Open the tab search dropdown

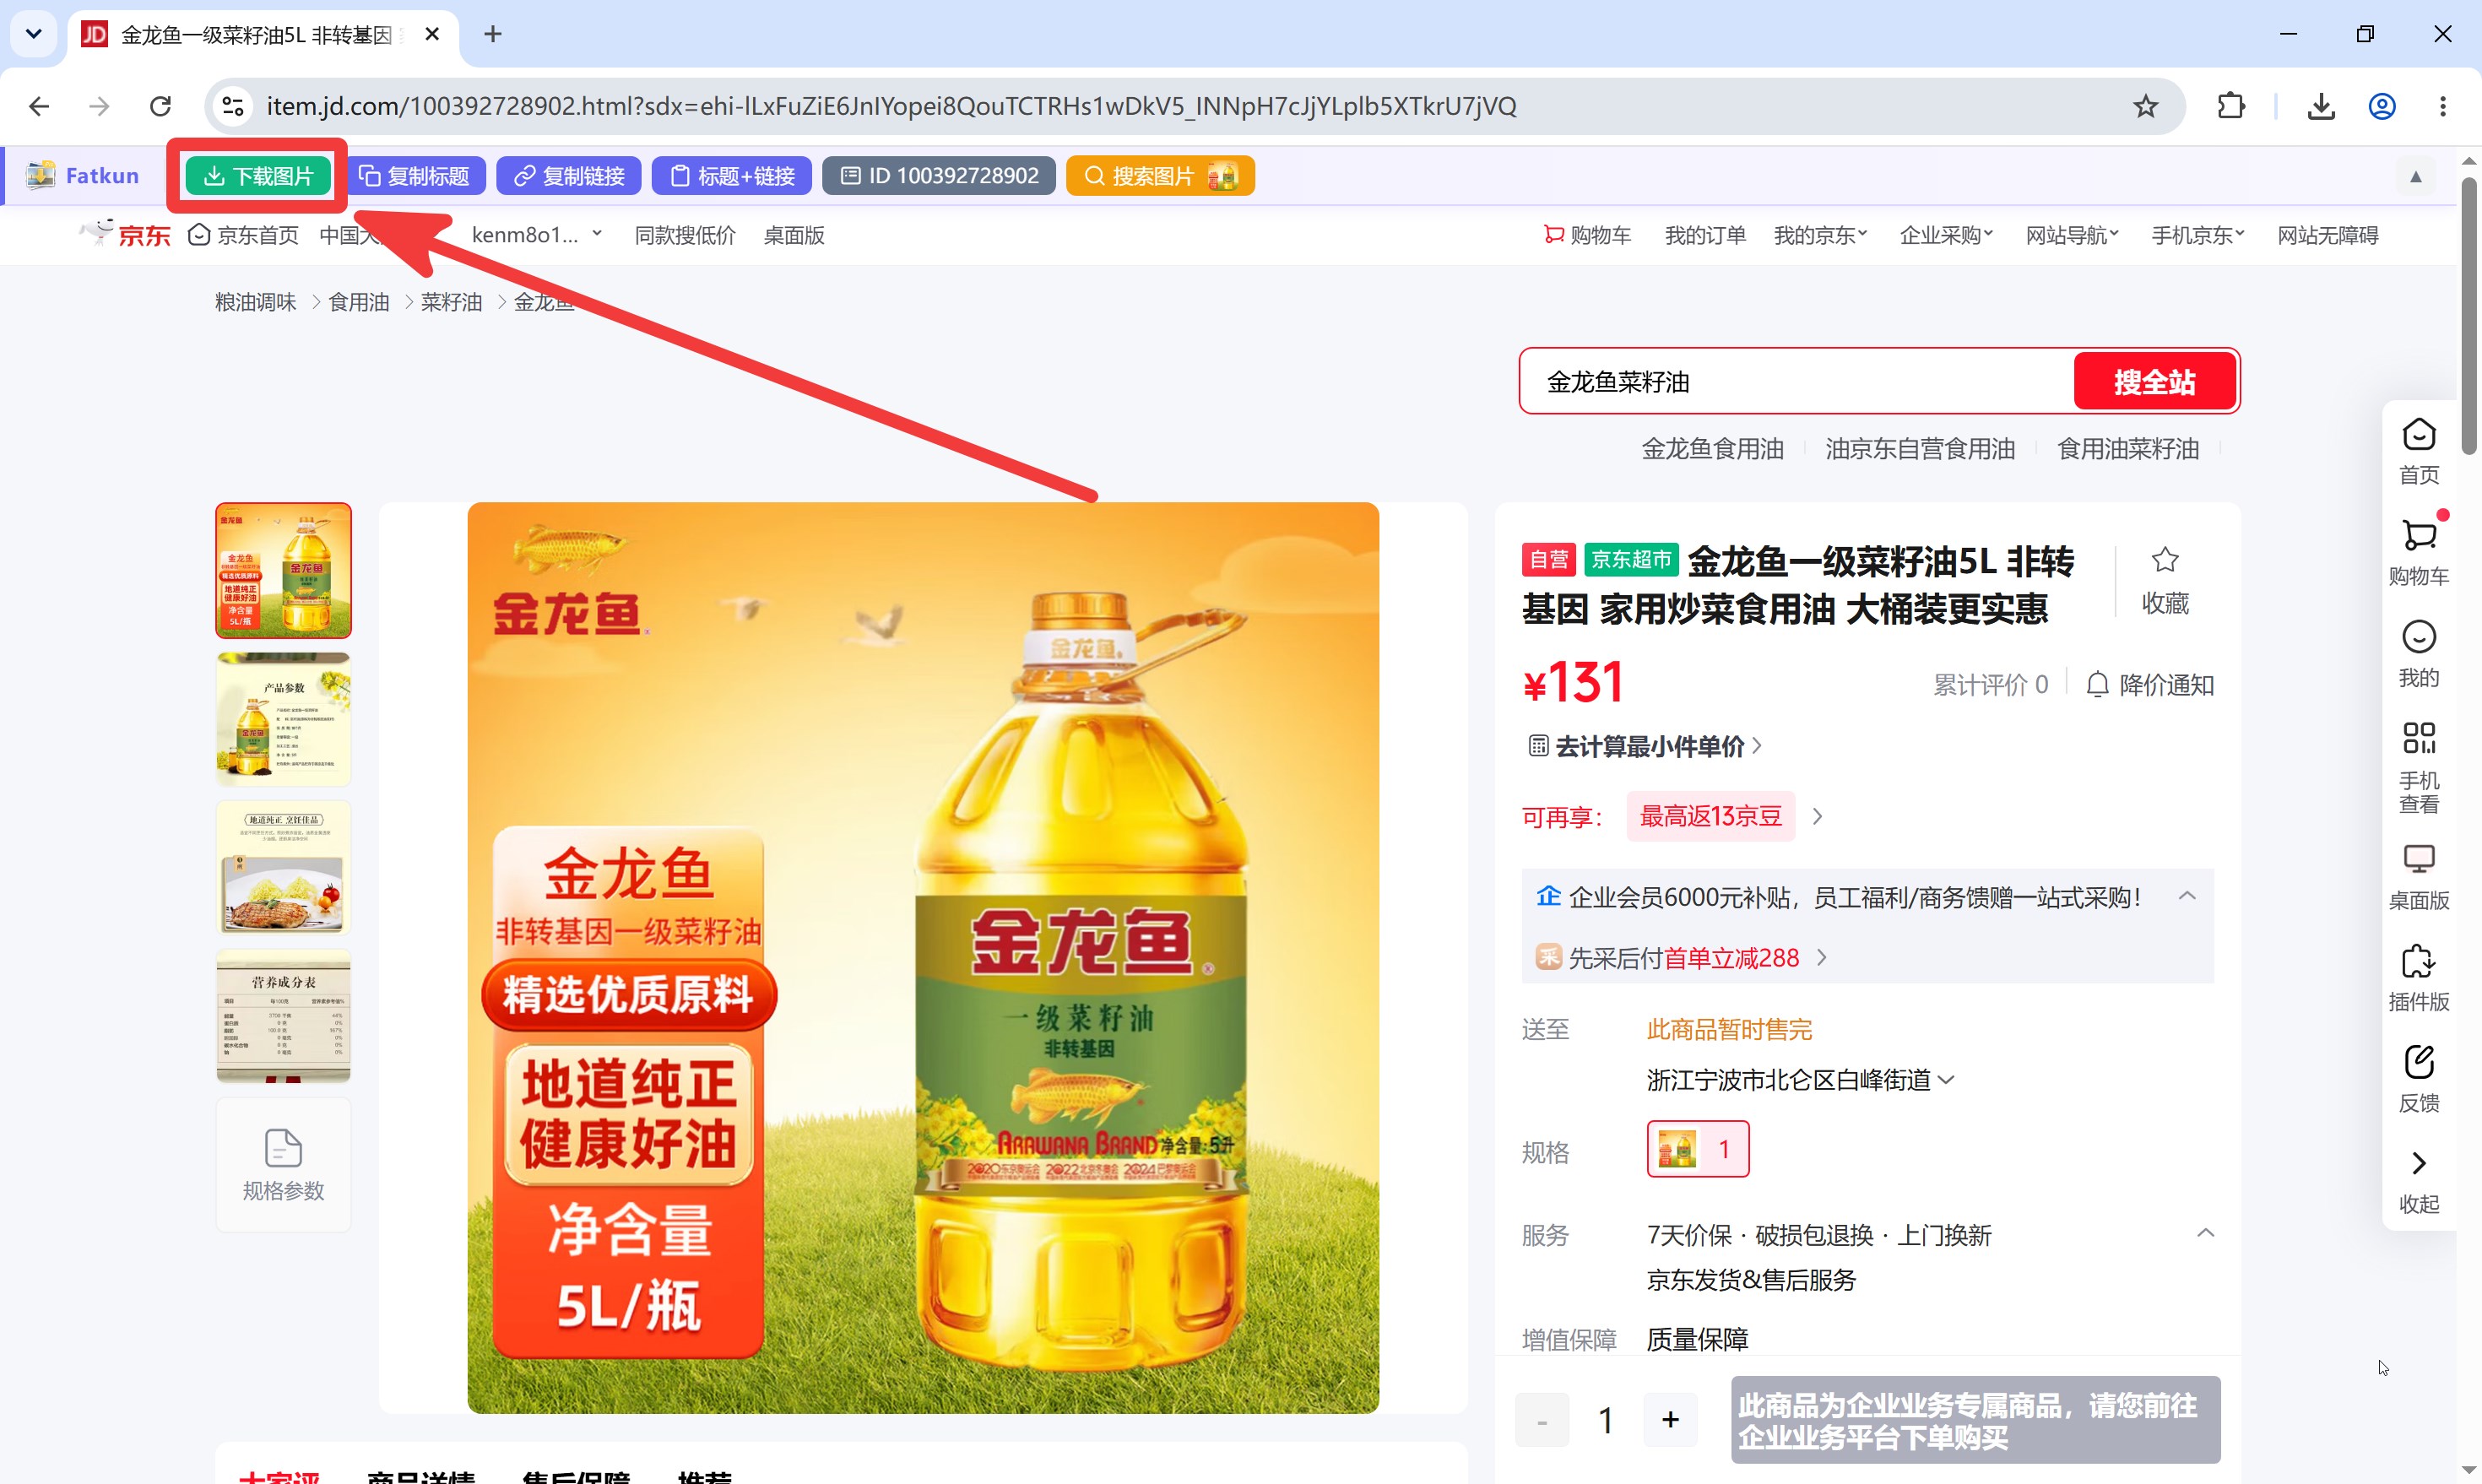33,34
